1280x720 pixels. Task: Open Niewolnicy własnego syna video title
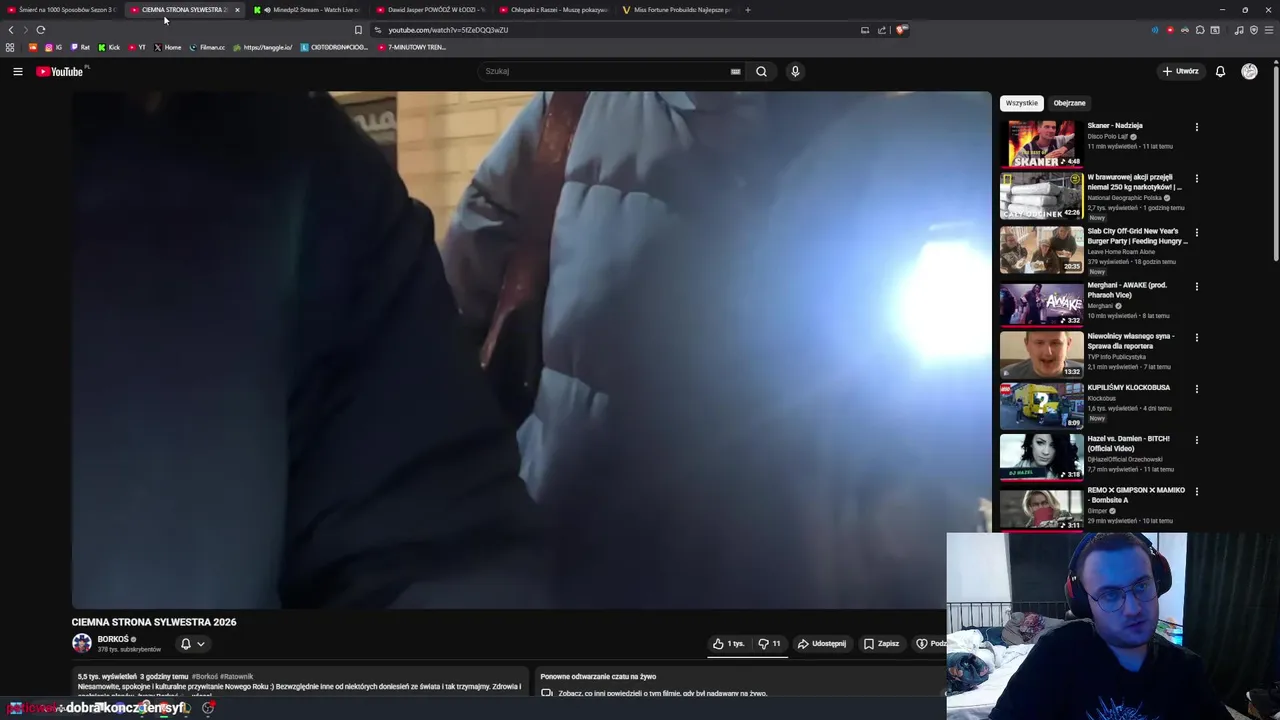[1131, 341]
